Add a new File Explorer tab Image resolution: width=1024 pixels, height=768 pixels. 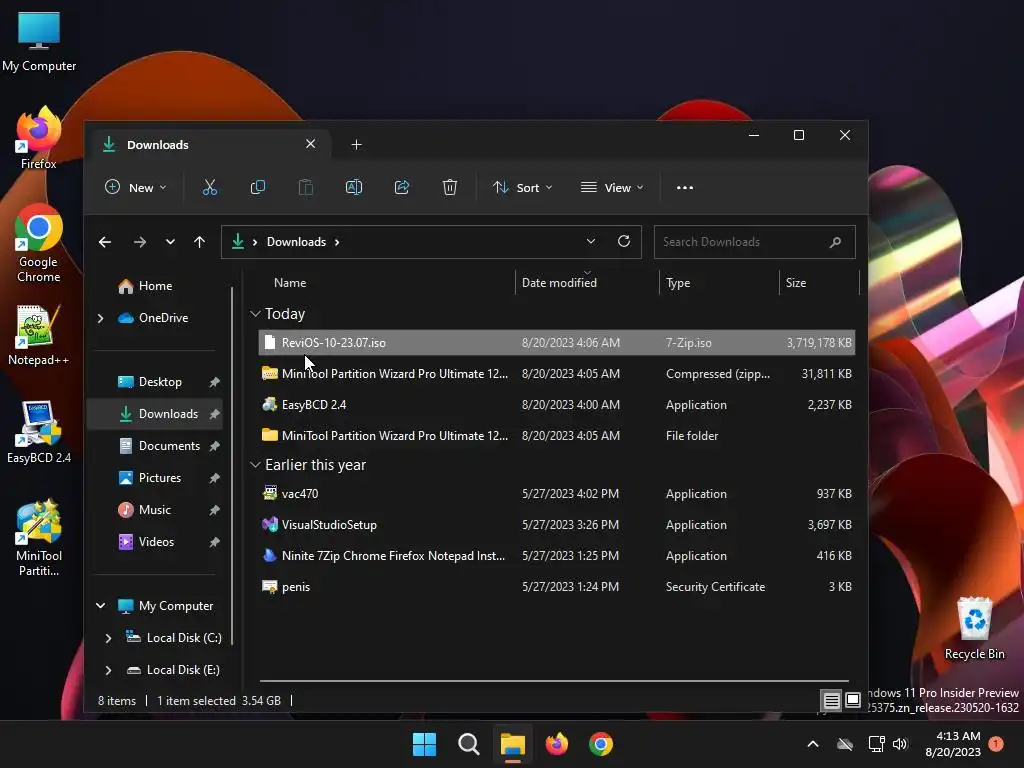[x=356, y=144]
